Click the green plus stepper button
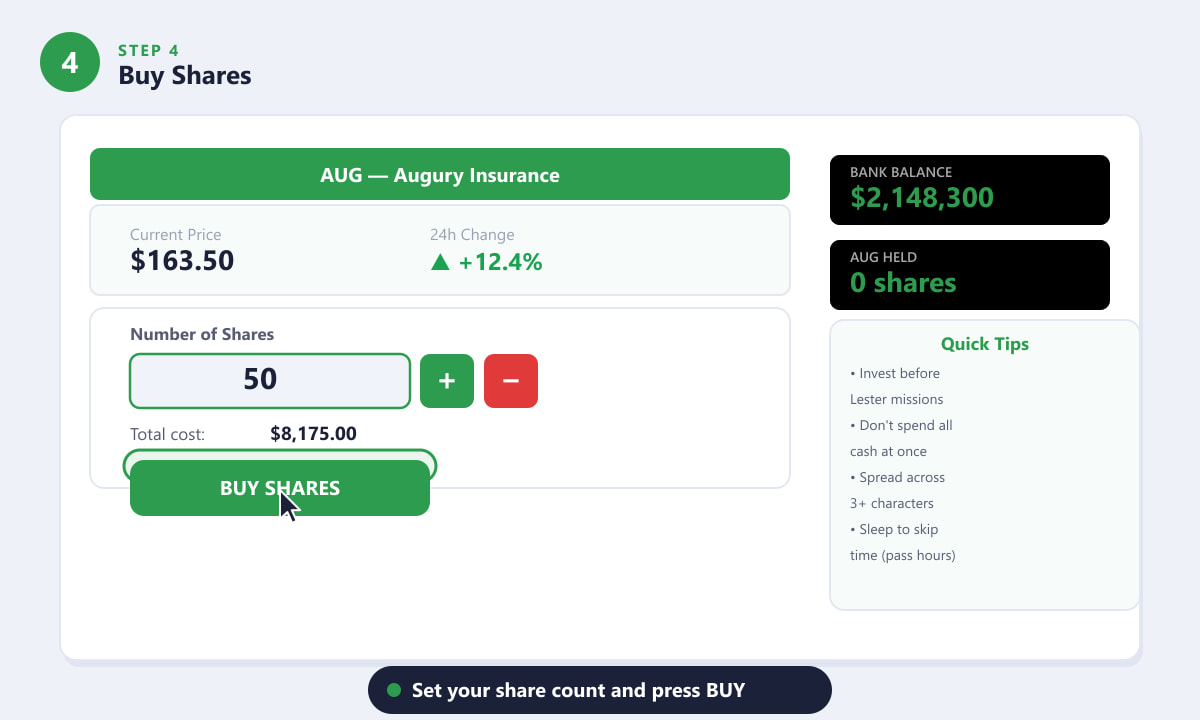 [447, 381]
